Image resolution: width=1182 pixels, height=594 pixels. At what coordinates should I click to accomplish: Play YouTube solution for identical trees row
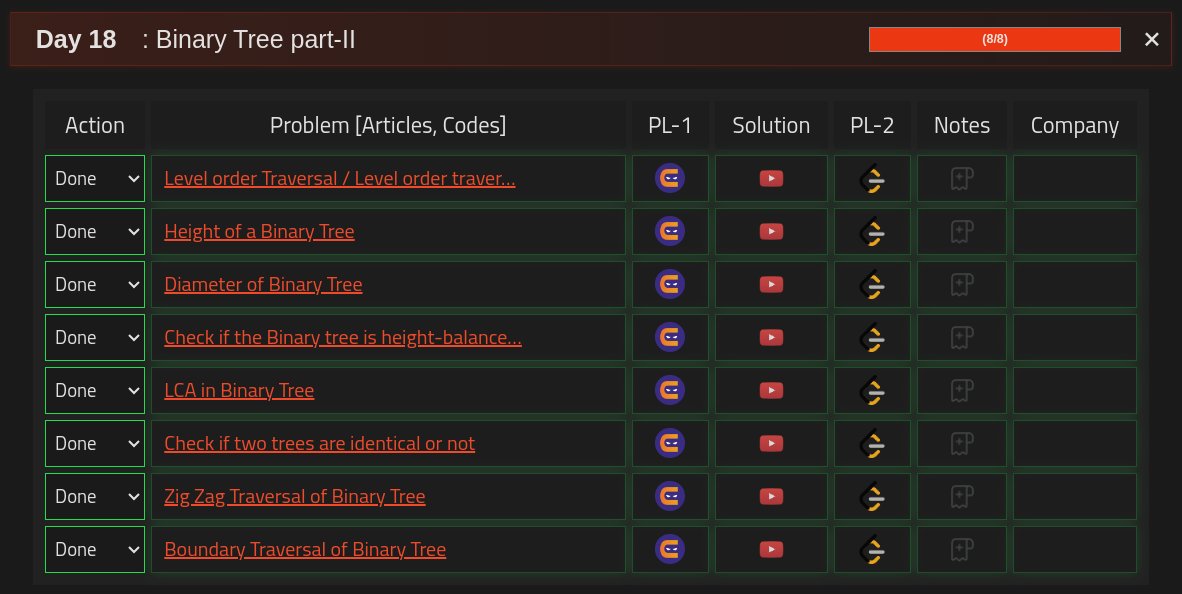click(771, 443)
